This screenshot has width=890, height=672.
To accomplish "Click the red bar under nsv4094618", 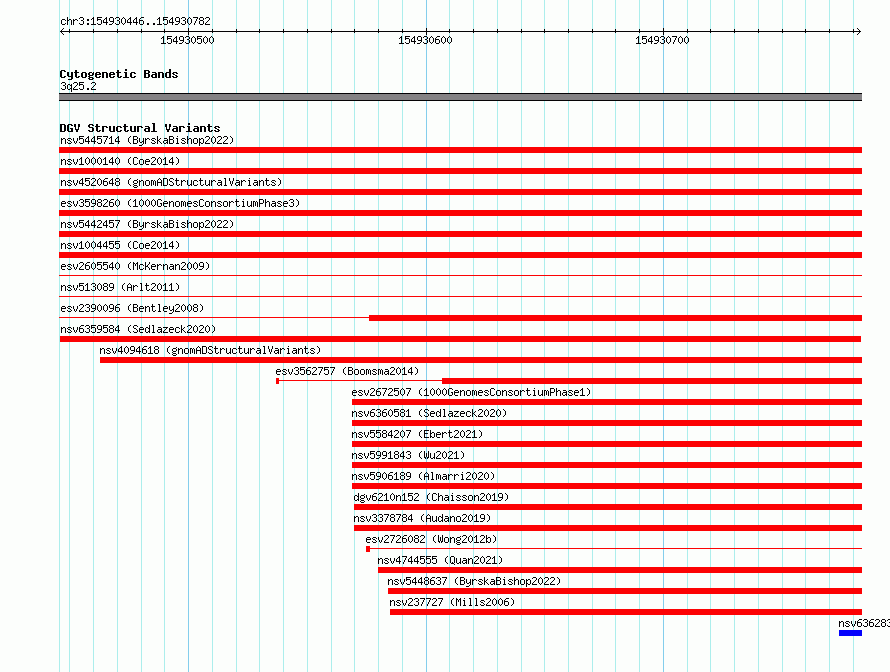I will click(x=481, y=360).
